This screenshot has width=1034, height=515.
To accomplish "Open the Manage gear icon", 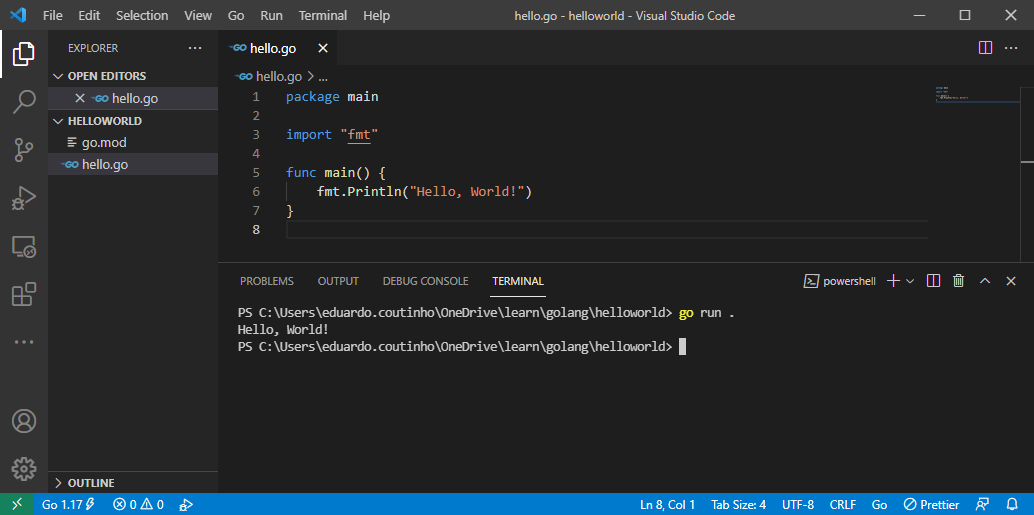I will [24, 468].
